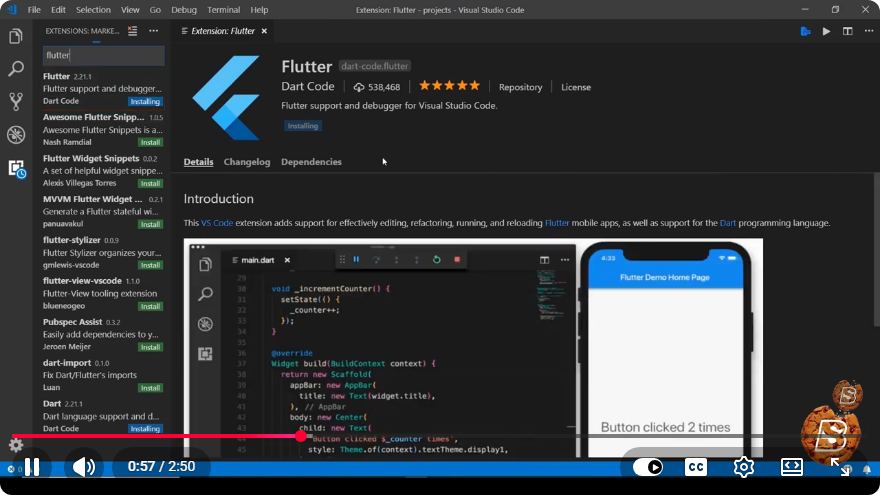Install Awesome Flutter Snippets extension

pyautogui.click(x=150, y=143)
